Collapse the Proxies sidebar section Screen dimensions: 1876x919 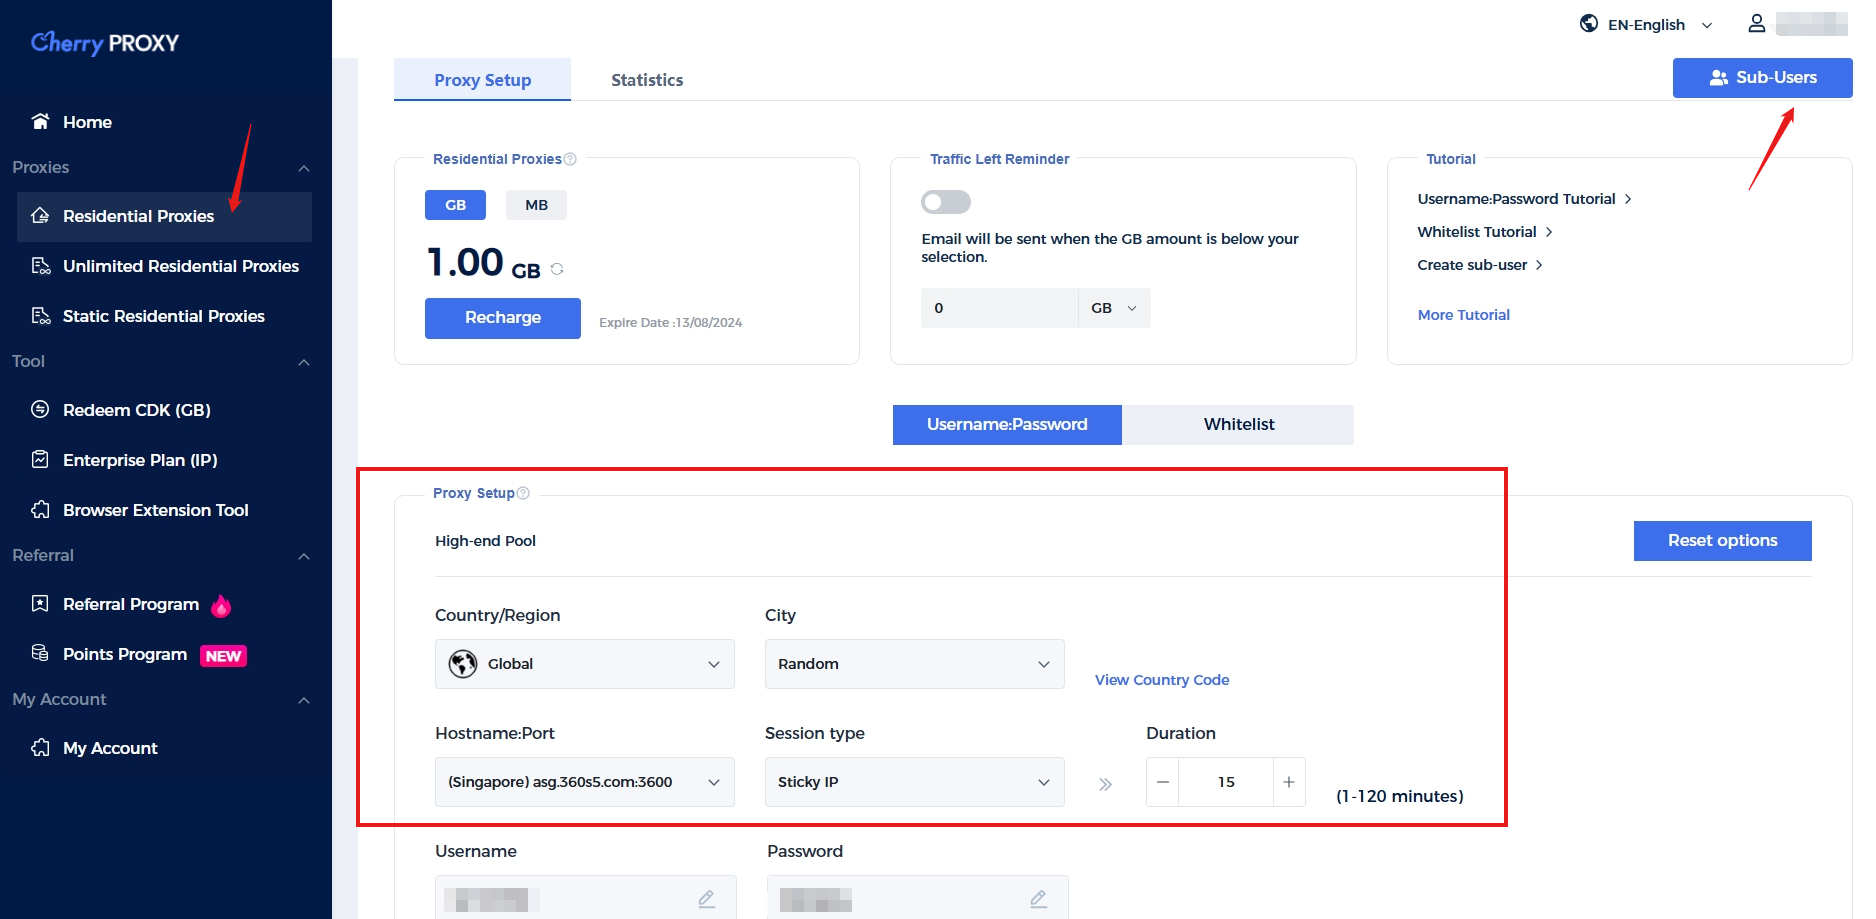[x=304, y=168]
